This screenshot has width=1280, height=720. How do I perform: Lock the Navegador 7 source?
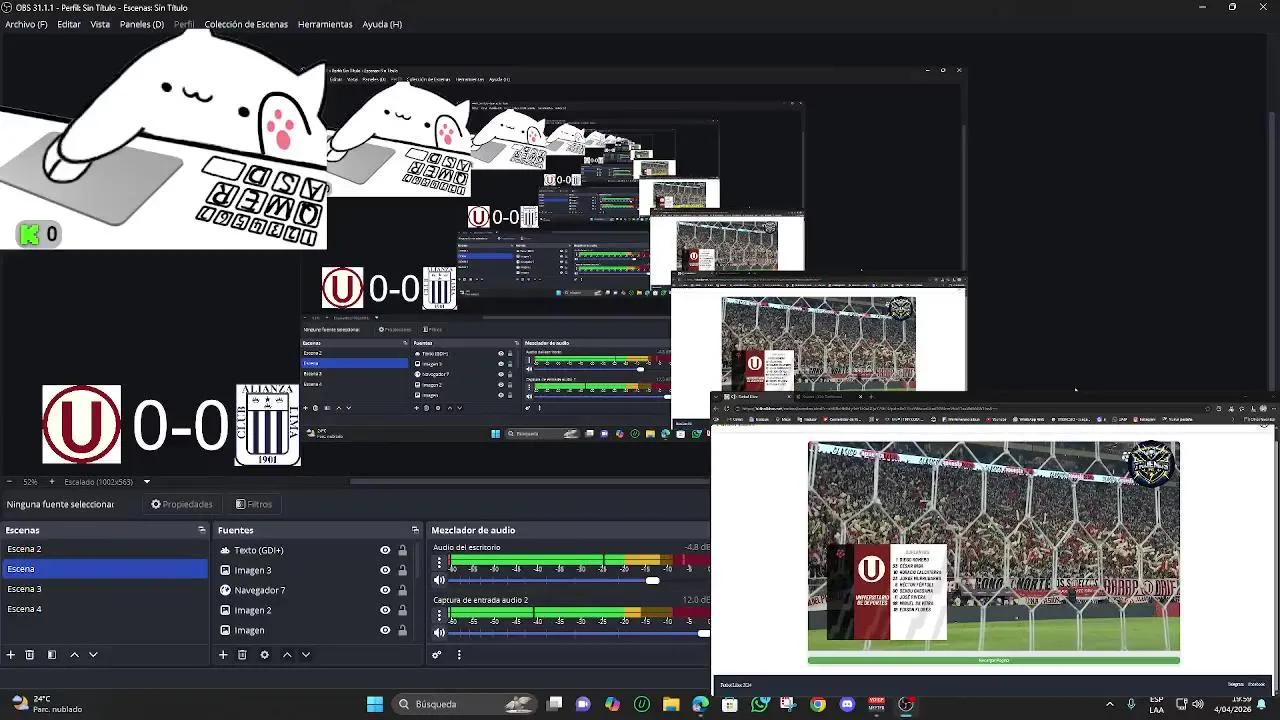(402, 590)
